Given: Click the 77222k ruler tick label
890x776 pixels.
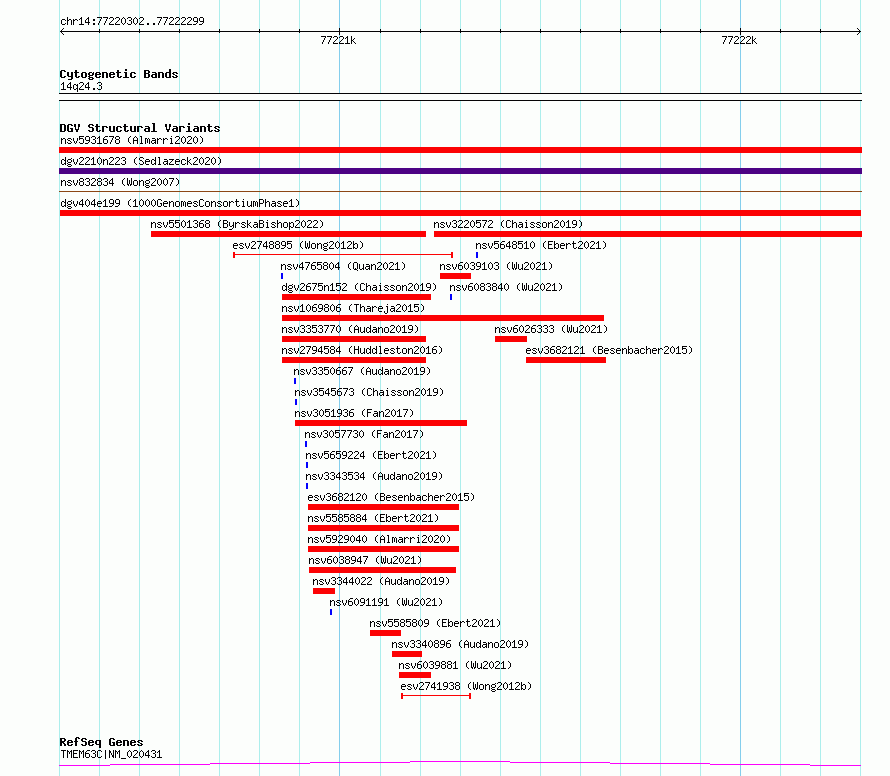Looking at the screenshot, I should pos(739,40).
